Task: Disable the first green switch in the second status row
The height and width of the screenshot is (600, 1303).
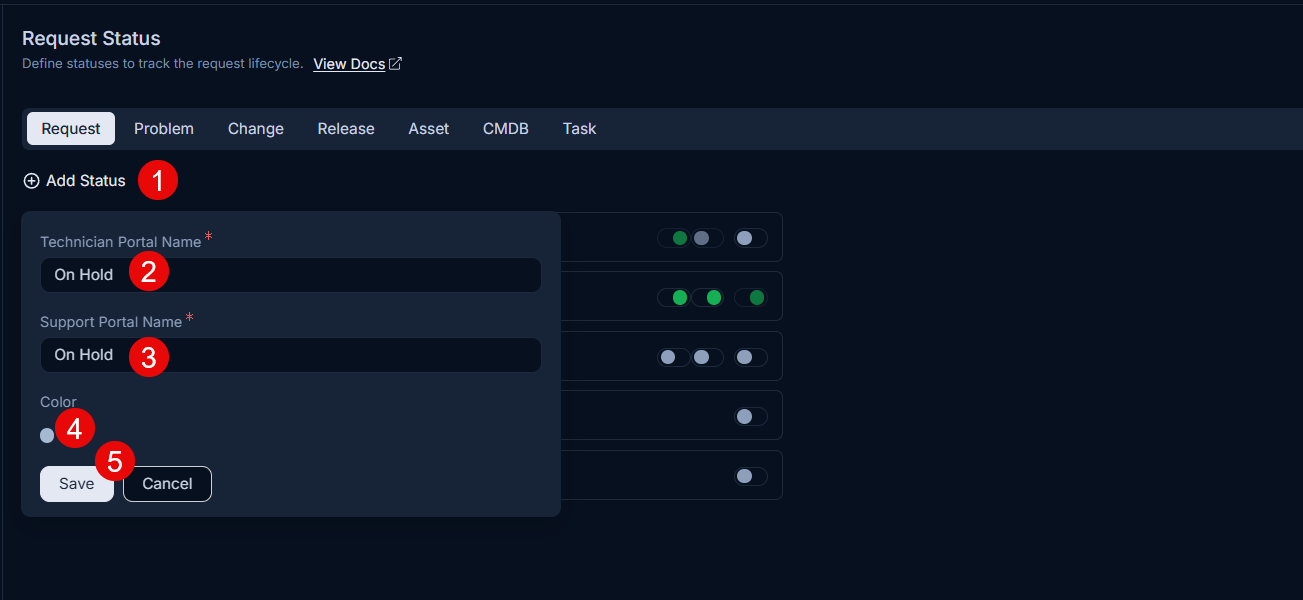Action: [674, 297]
